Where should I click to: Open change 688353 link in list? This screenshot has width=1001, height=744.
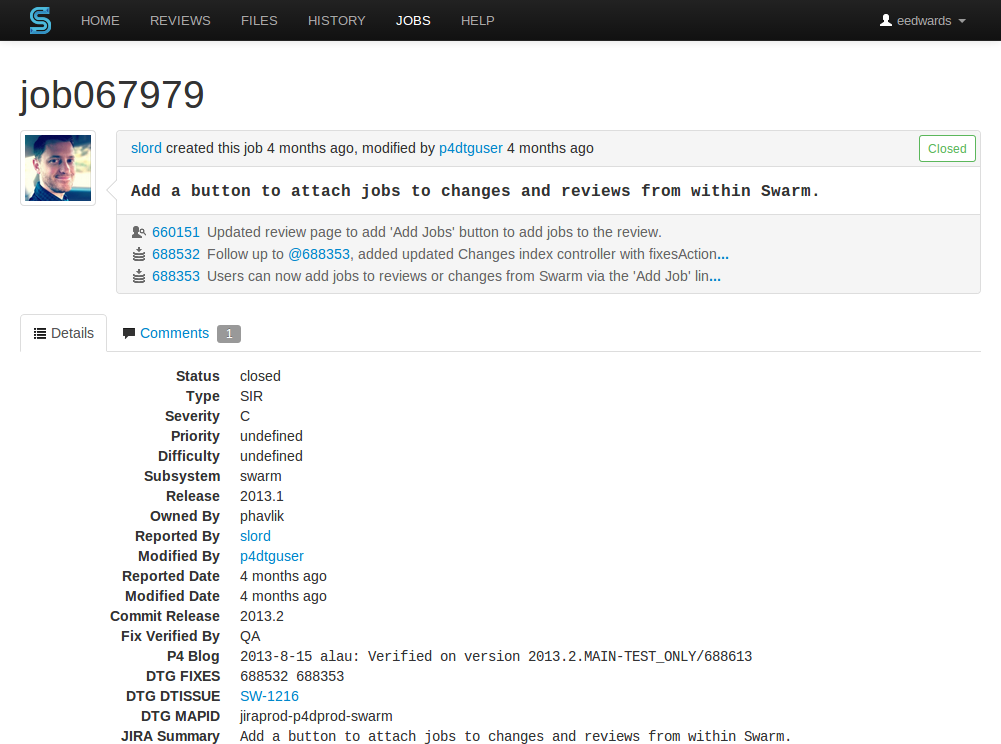pos(176,277)
